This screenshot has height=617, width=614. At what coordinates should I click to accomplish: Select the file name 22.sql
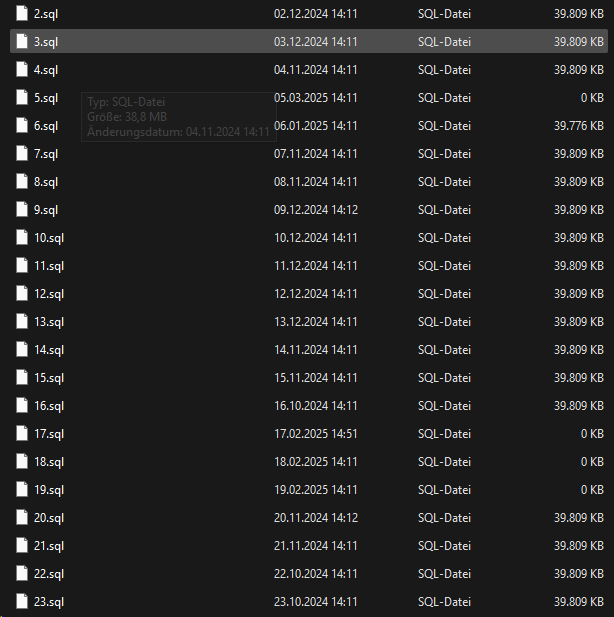pyautogui.click(x=49, y=575)
